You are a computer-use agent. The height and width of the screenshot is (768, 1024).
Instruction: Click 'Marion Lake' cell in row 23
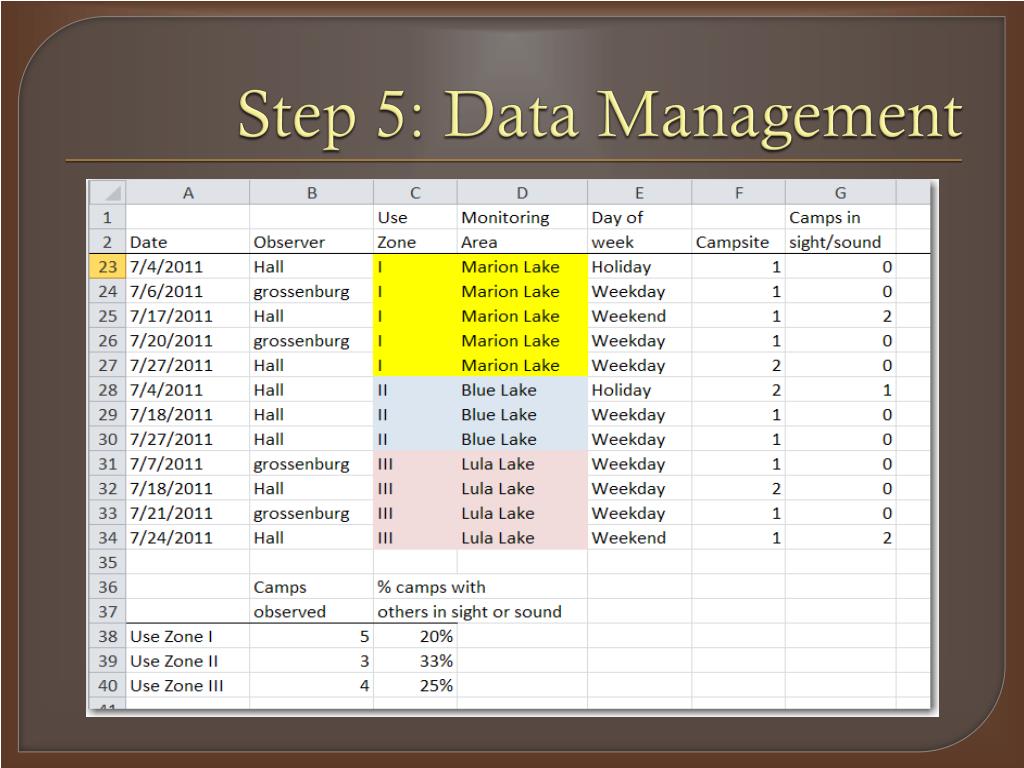[522, 266]
